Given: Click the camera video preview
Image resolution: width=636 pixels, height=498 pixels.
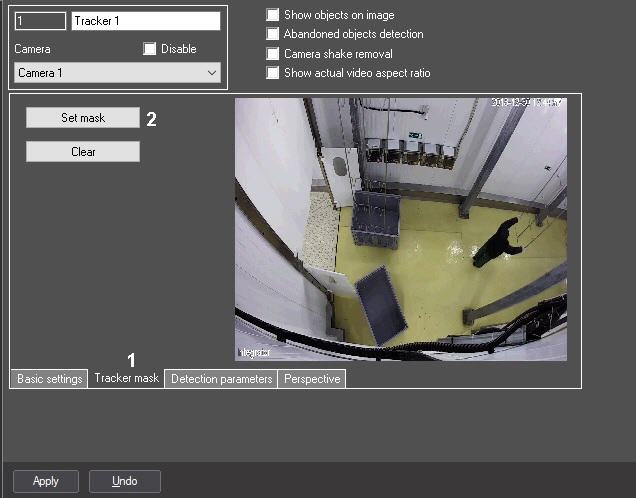Looking at the screenshot, I should pos(401,229).
